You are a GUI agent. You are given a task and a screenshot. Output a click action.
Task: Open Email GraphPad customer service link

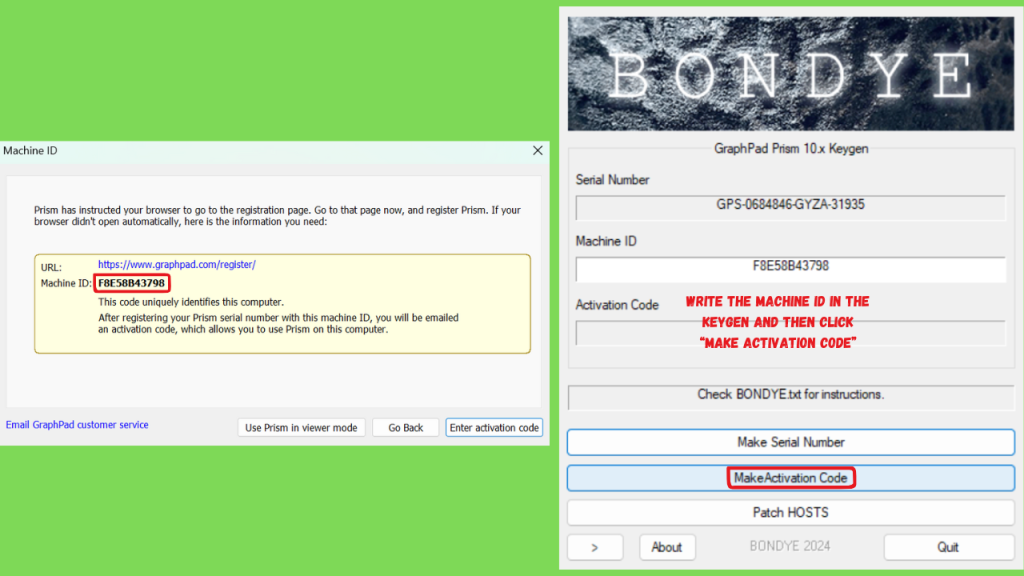click(x=77, y=424)
